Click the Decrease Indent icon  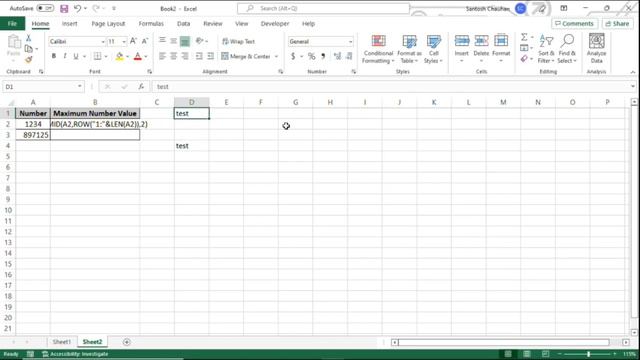click(199, 56)
